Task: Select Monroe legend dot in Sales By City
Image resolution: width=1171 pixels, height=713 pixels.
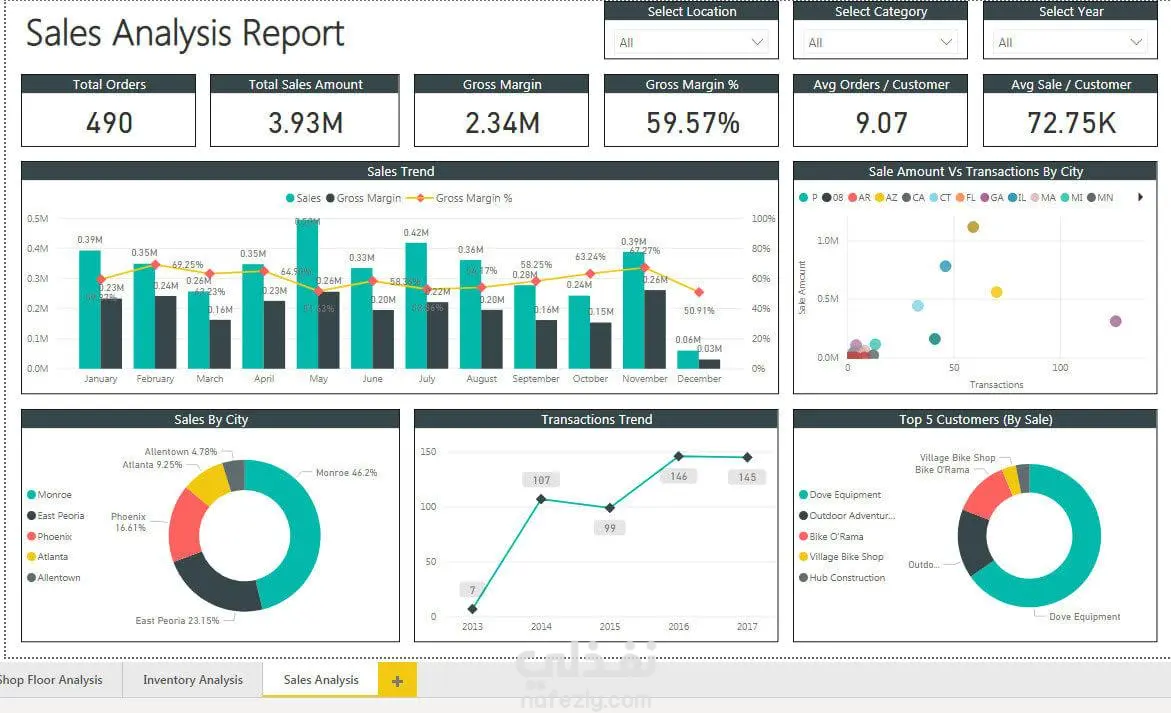Action: pyautogui.click(x=31, y=495)
